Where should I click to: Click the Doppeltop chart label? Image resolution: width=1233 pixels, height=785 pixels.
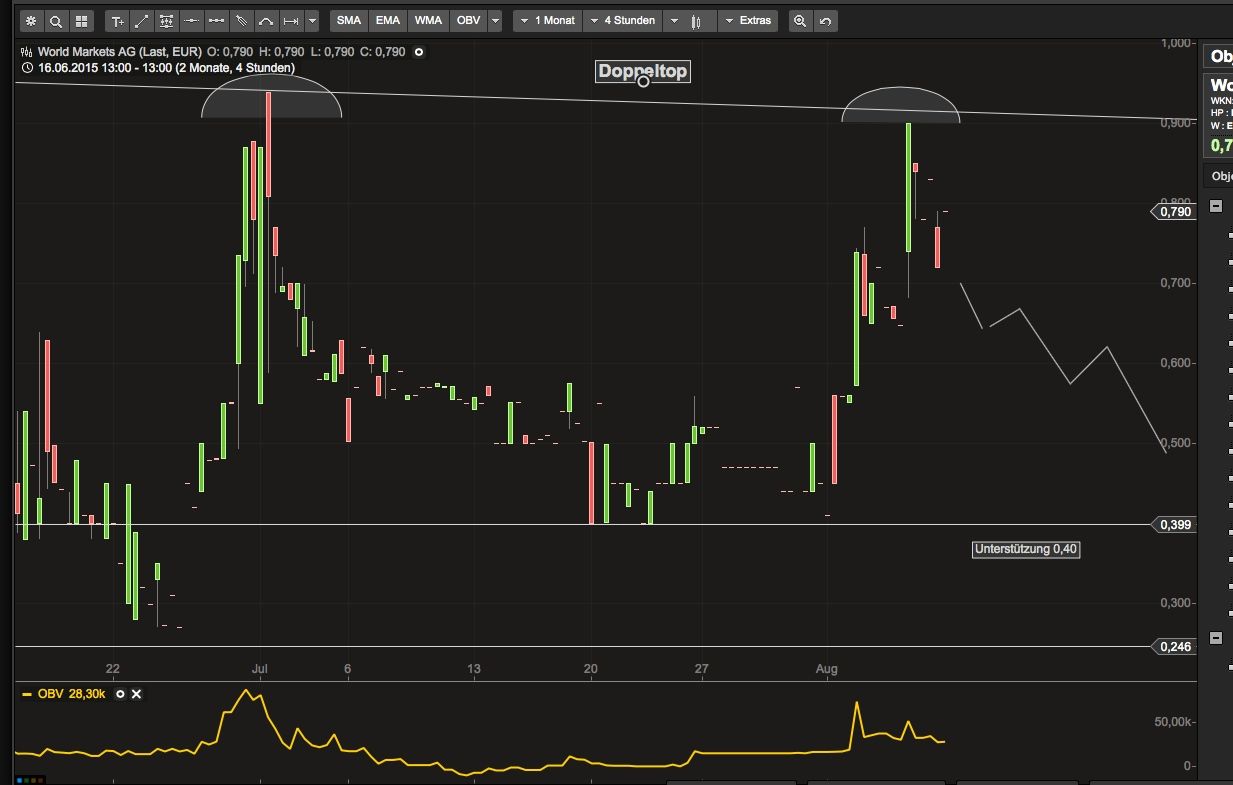click(x=642, y=71)
